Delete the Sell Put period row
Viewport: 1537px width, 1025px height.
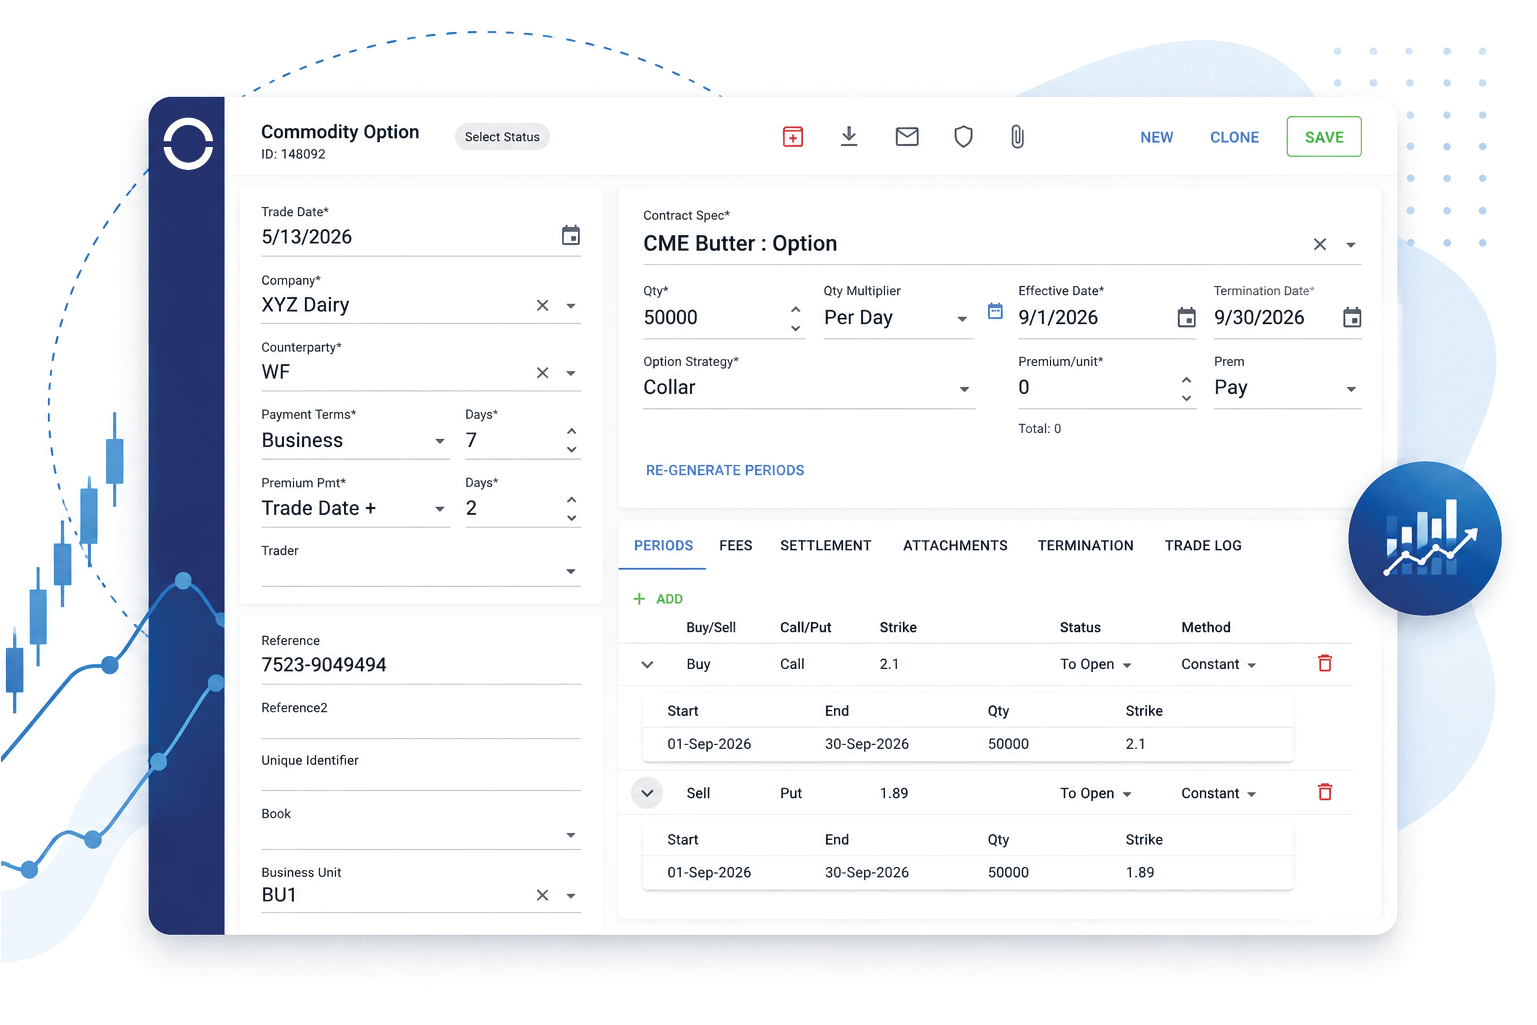pyautogui.click(x=1325, y=792)
